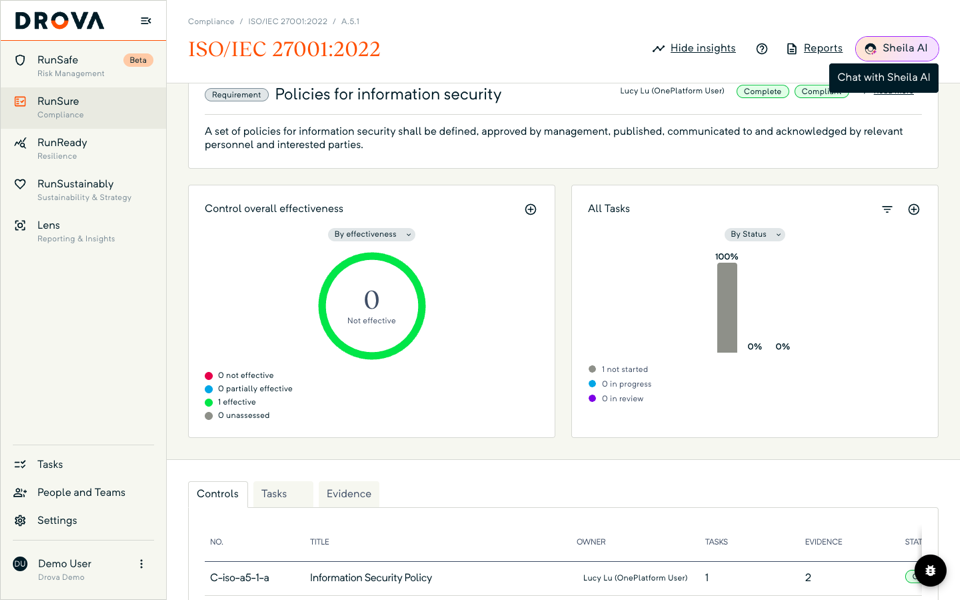Open Sheila AI chat button
The image size is (960, 600).
click(x=897, y=49)
